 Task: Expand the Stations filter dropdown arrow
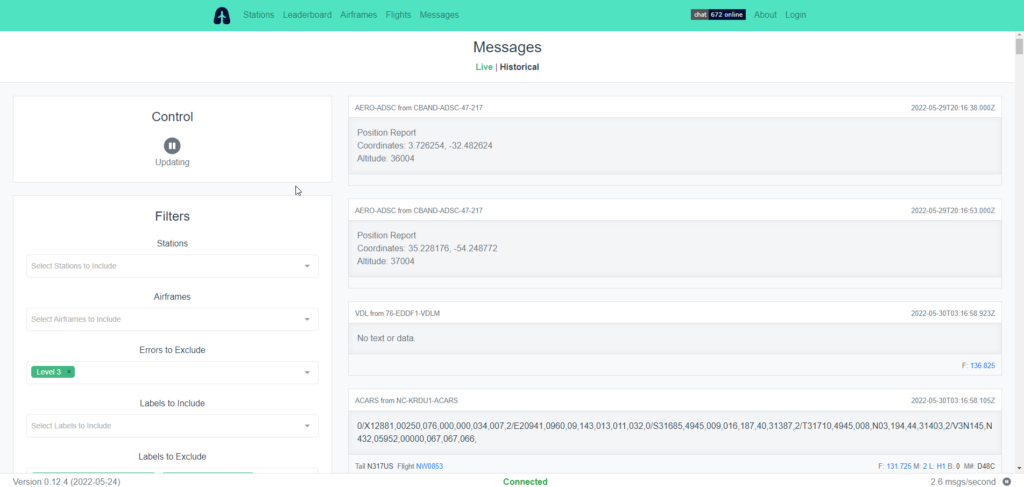(x=307, y=266)
